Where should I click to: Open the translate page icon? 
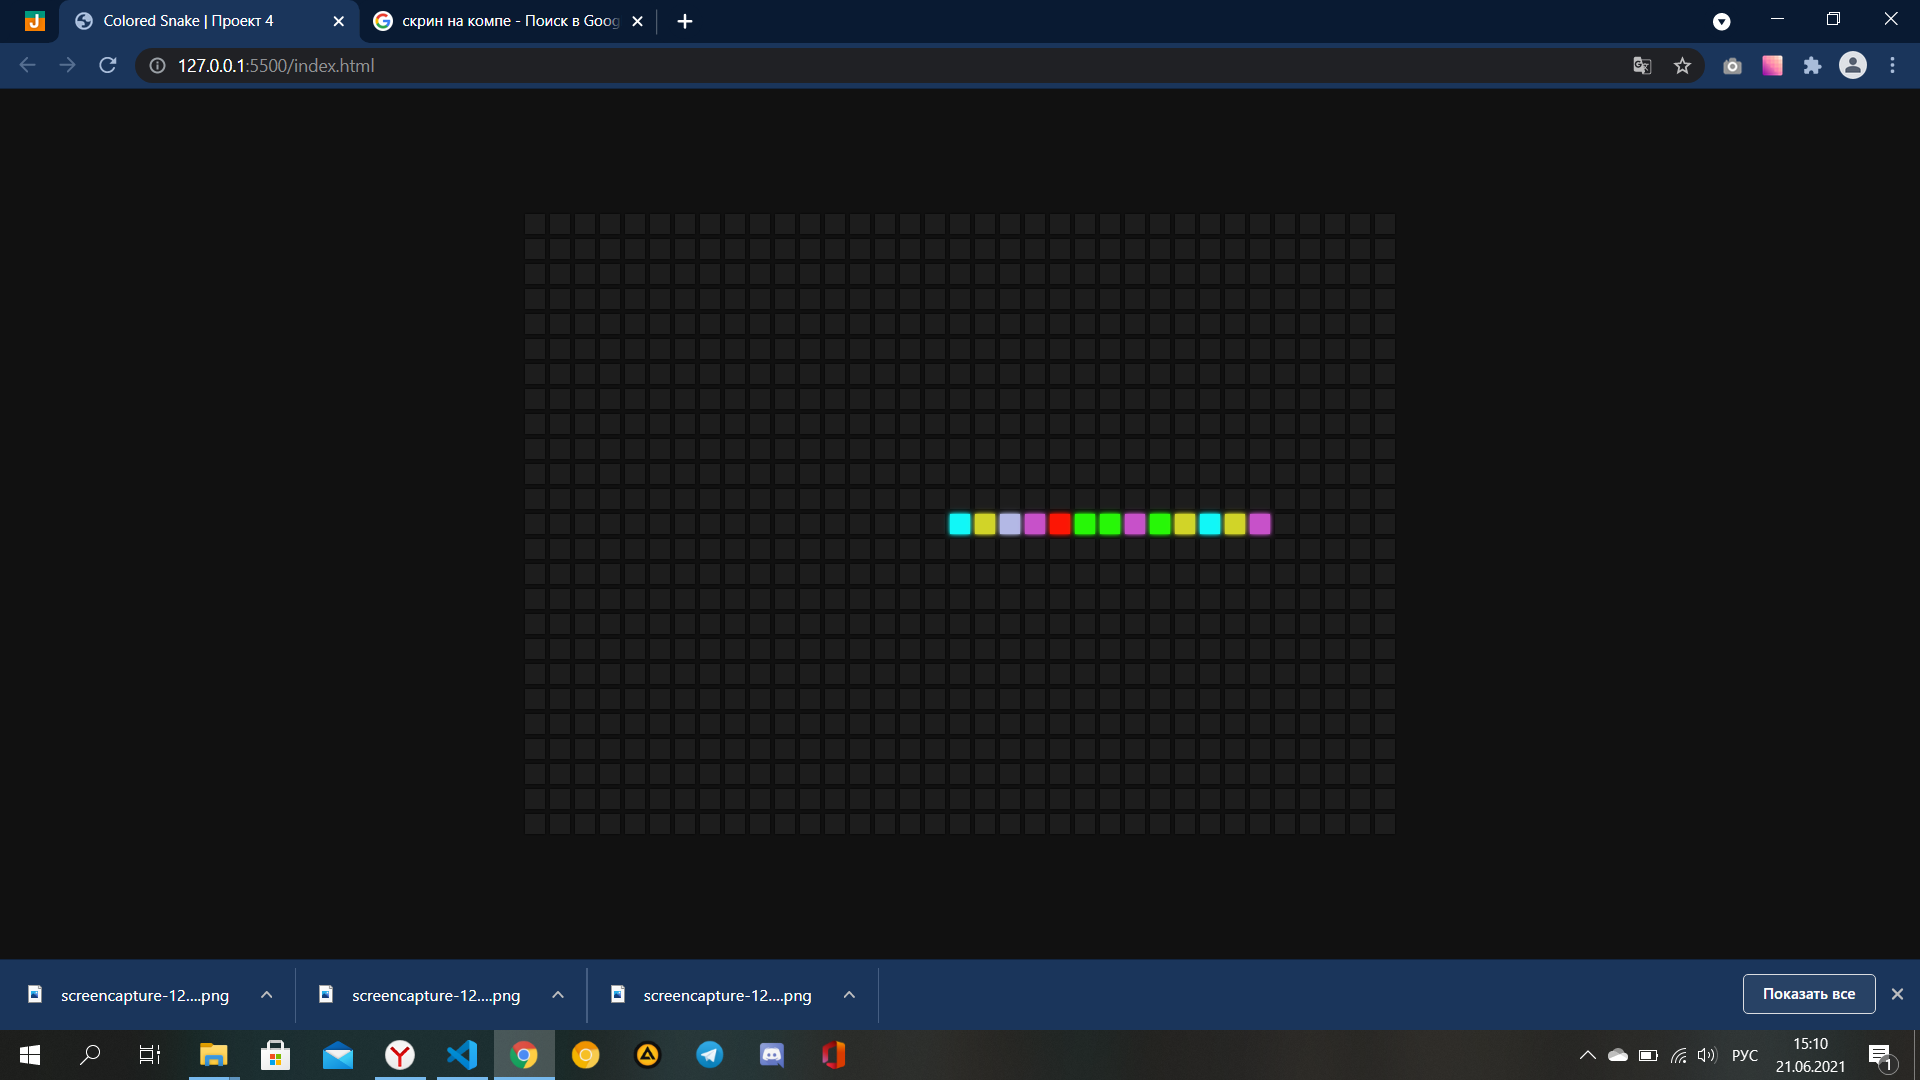tap(1642, 65)
